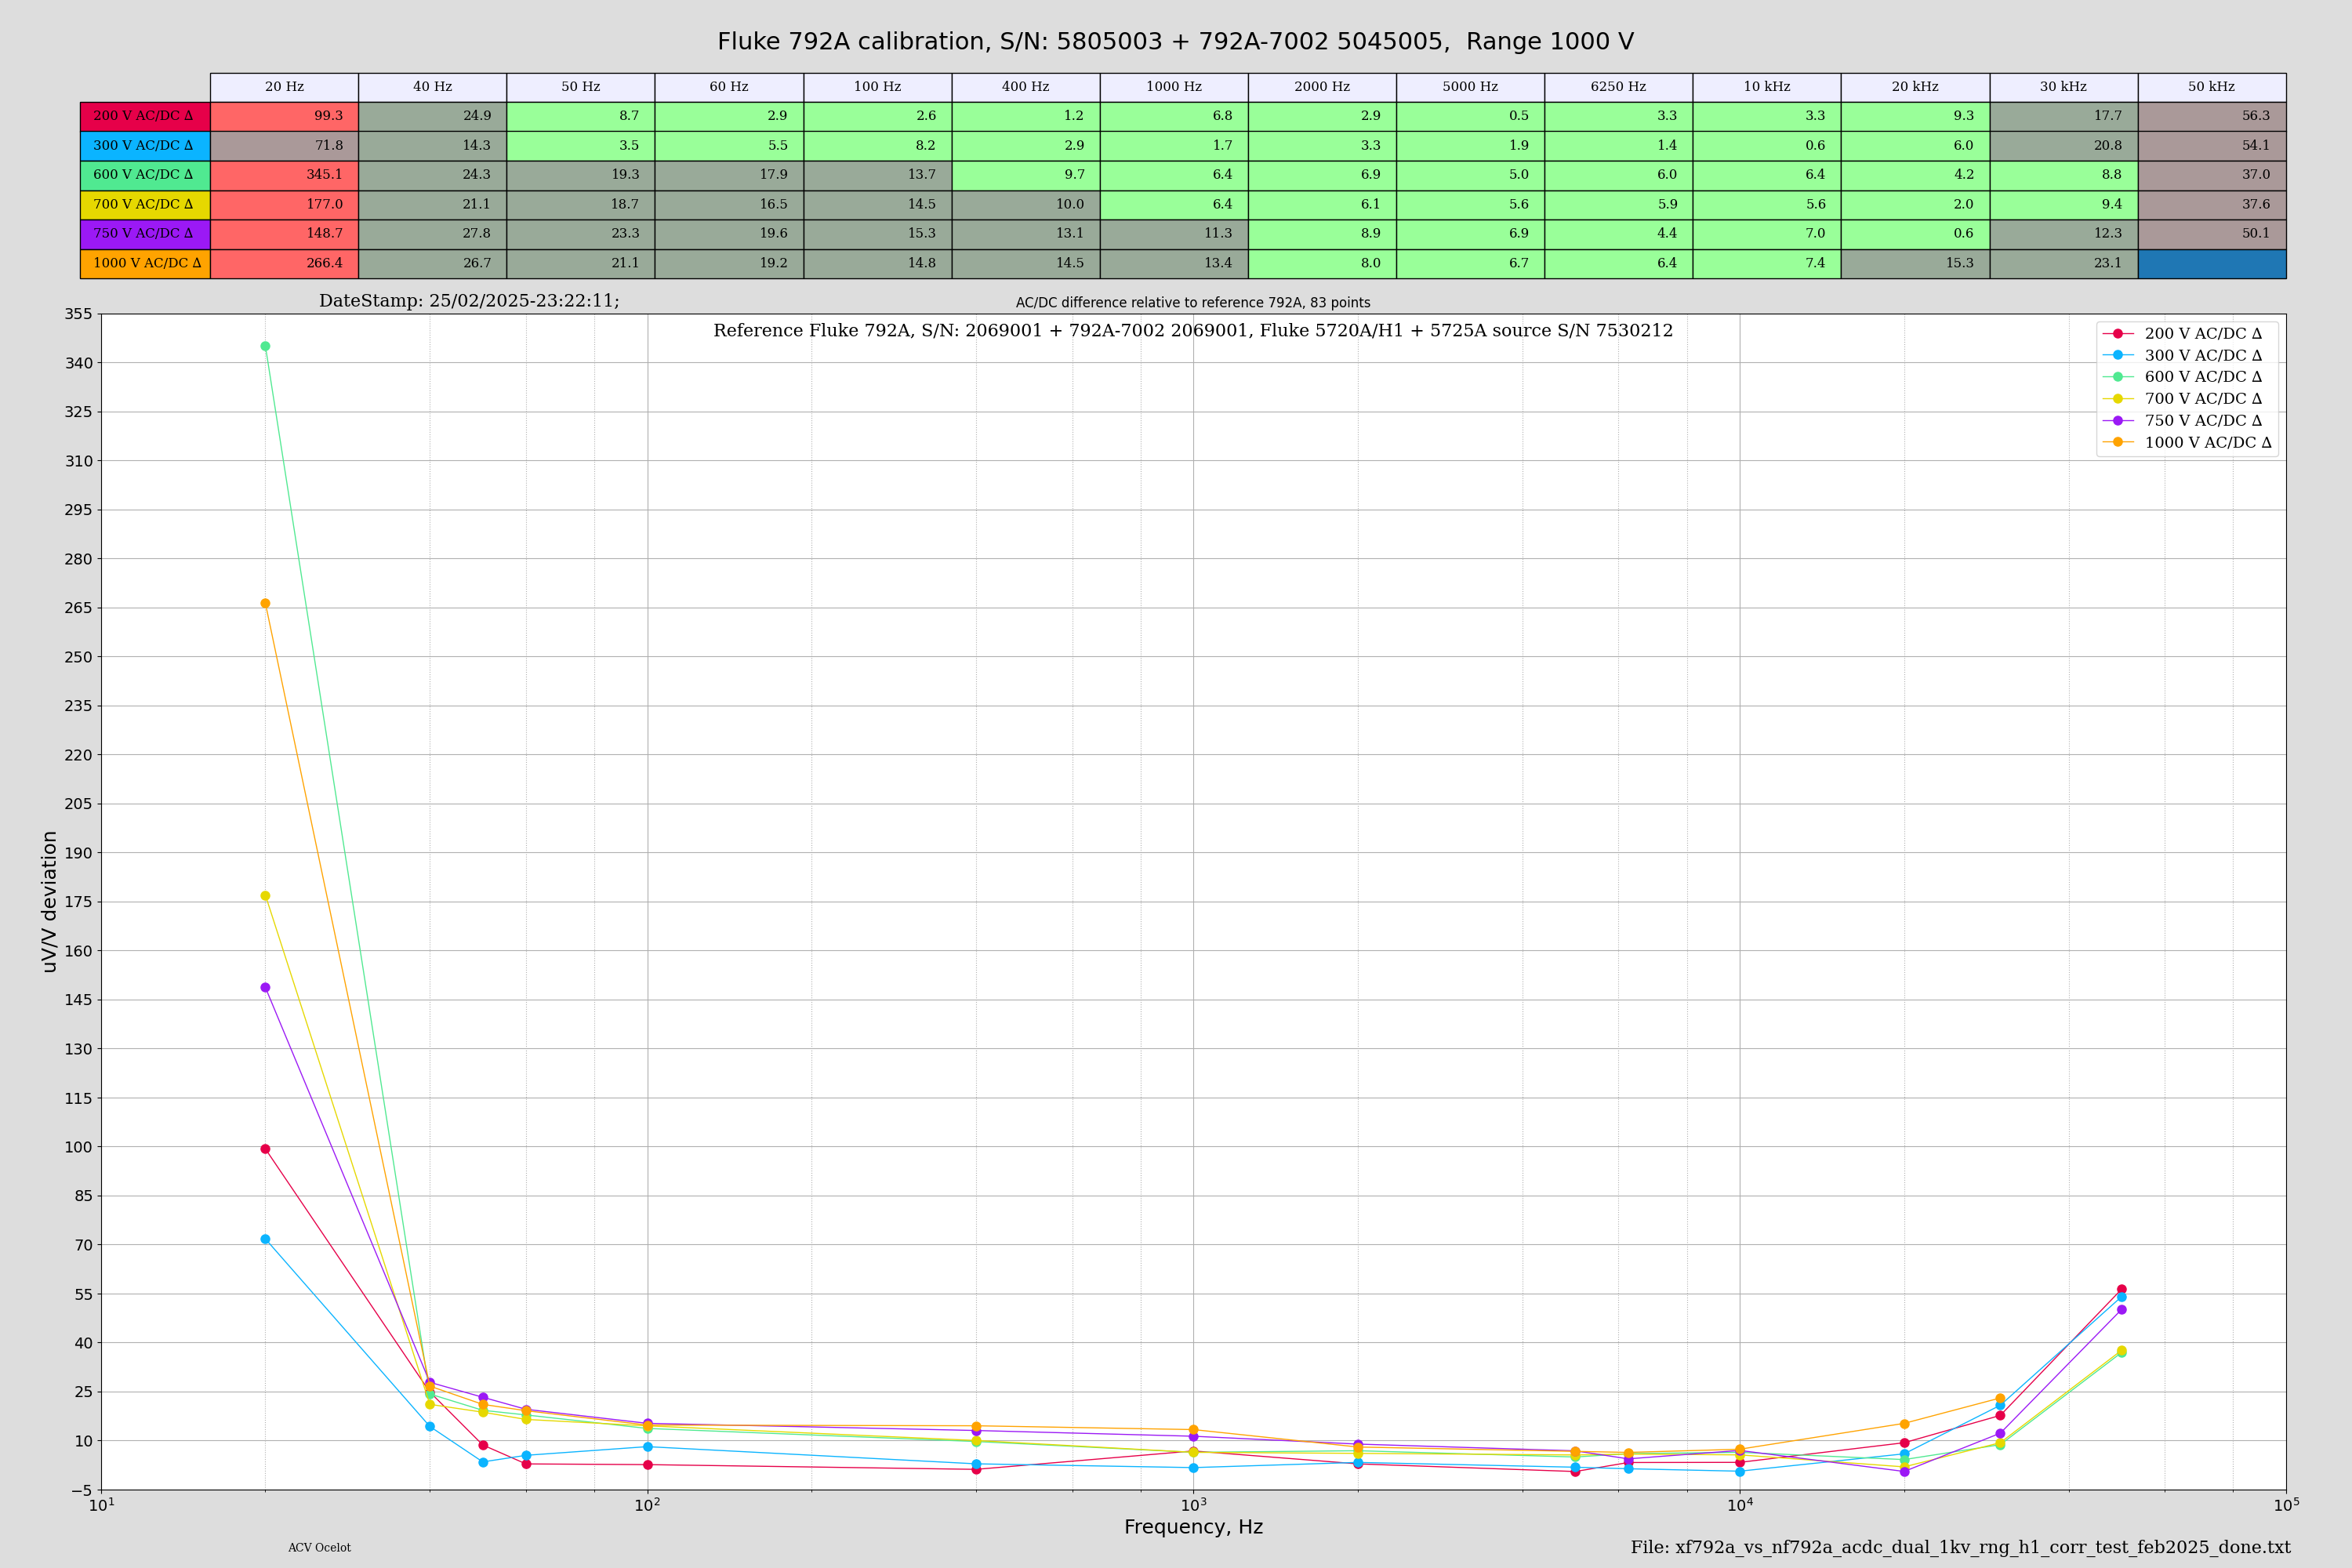Click the 15.3 cell in 20 kHz column
2352x1568 pixels.
(1915, 264)
